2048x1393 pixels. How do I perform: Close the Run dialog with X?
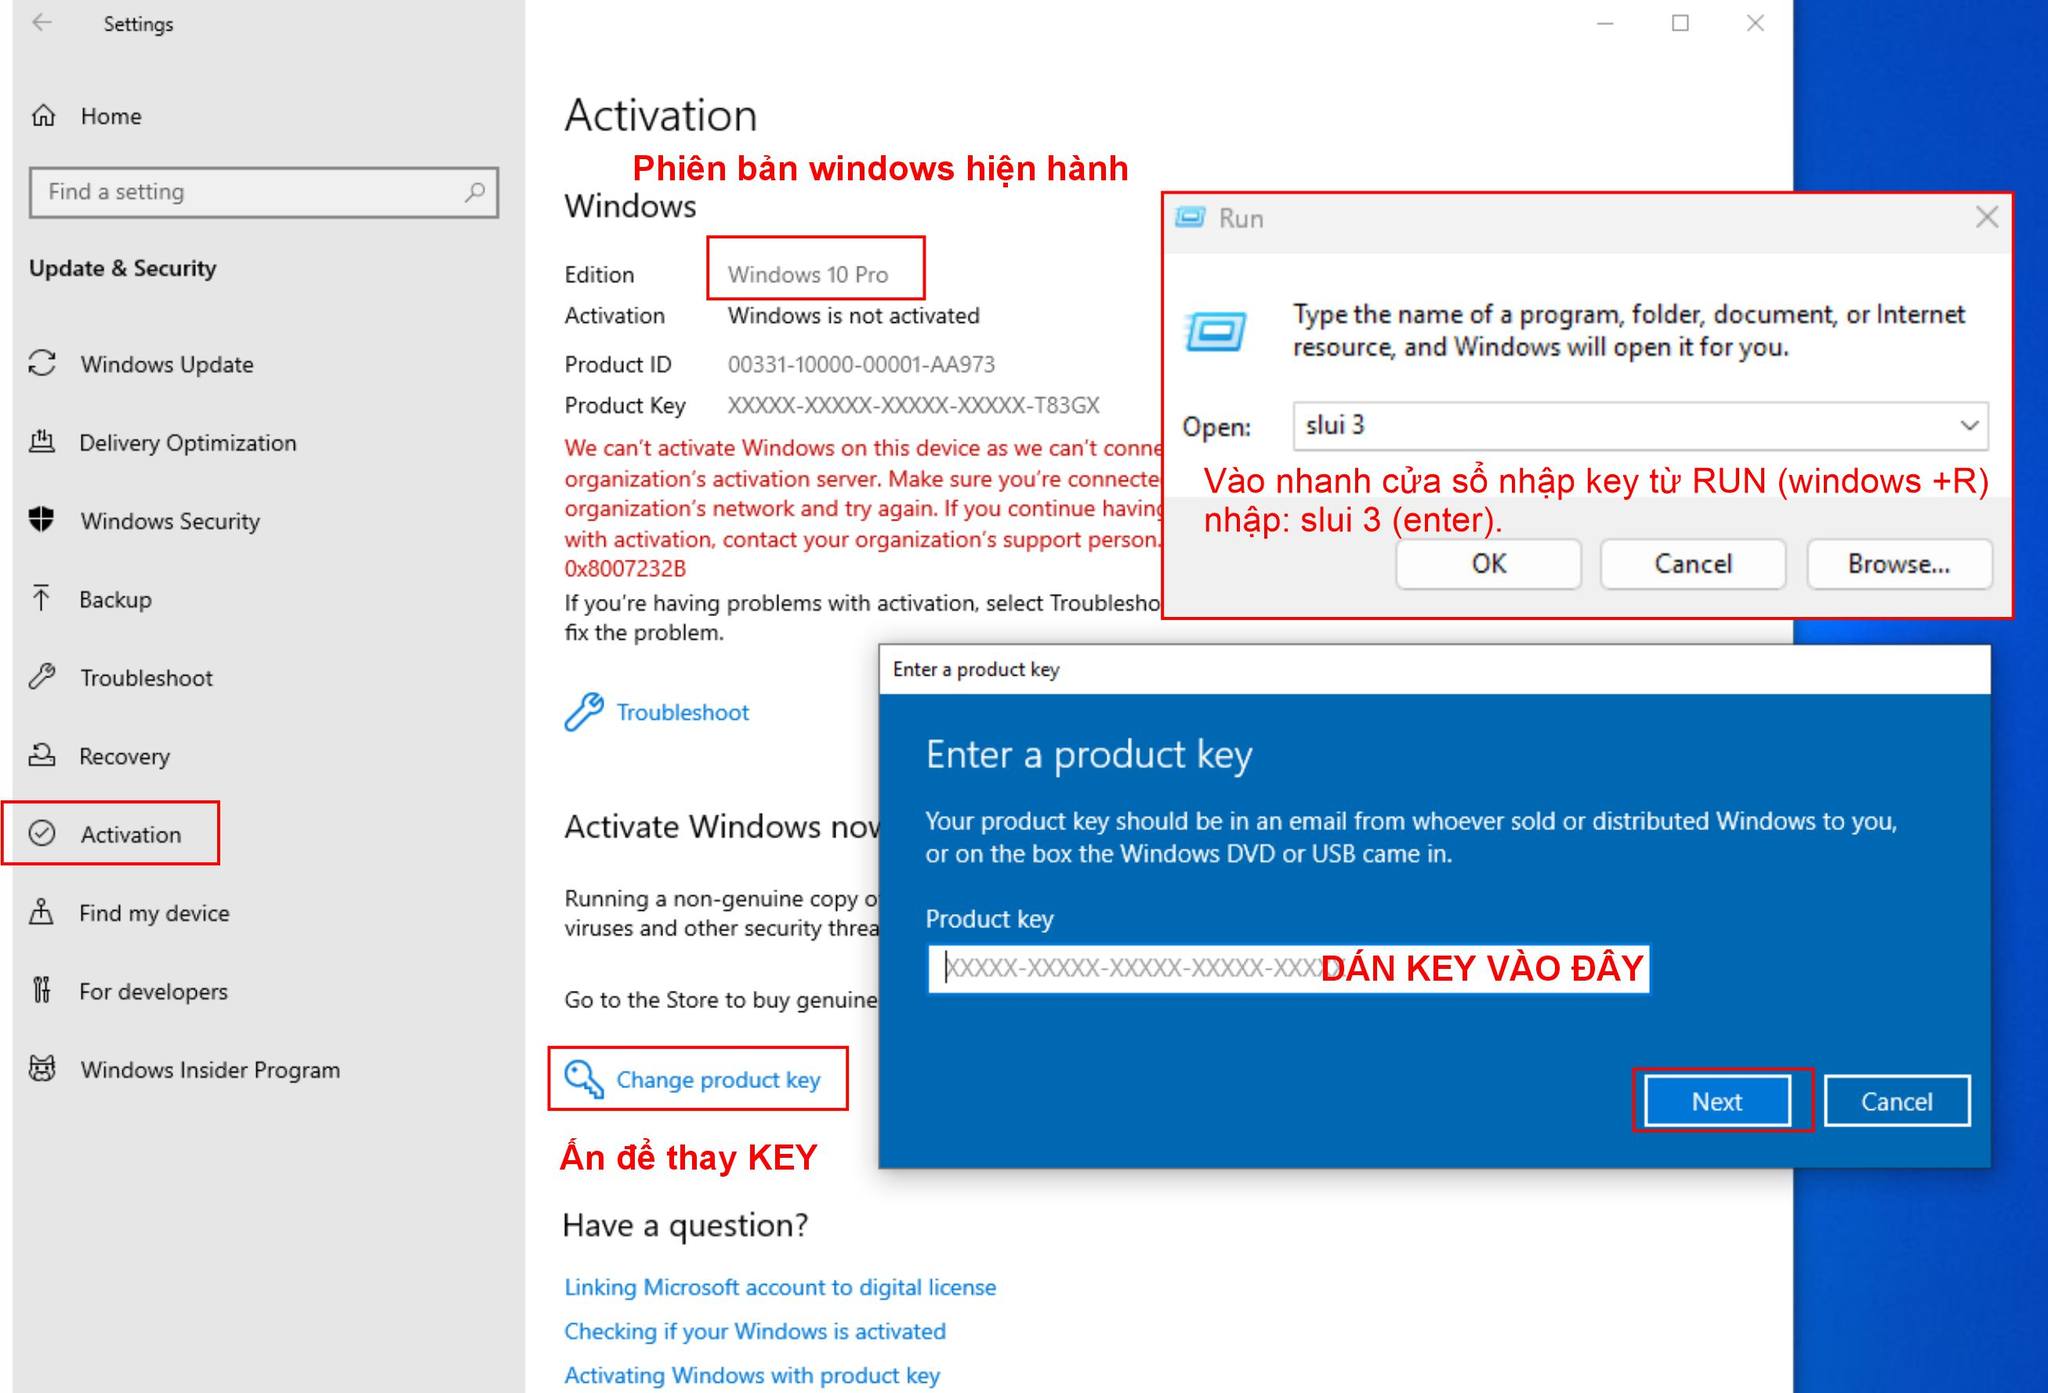(x=1987, y=217)
